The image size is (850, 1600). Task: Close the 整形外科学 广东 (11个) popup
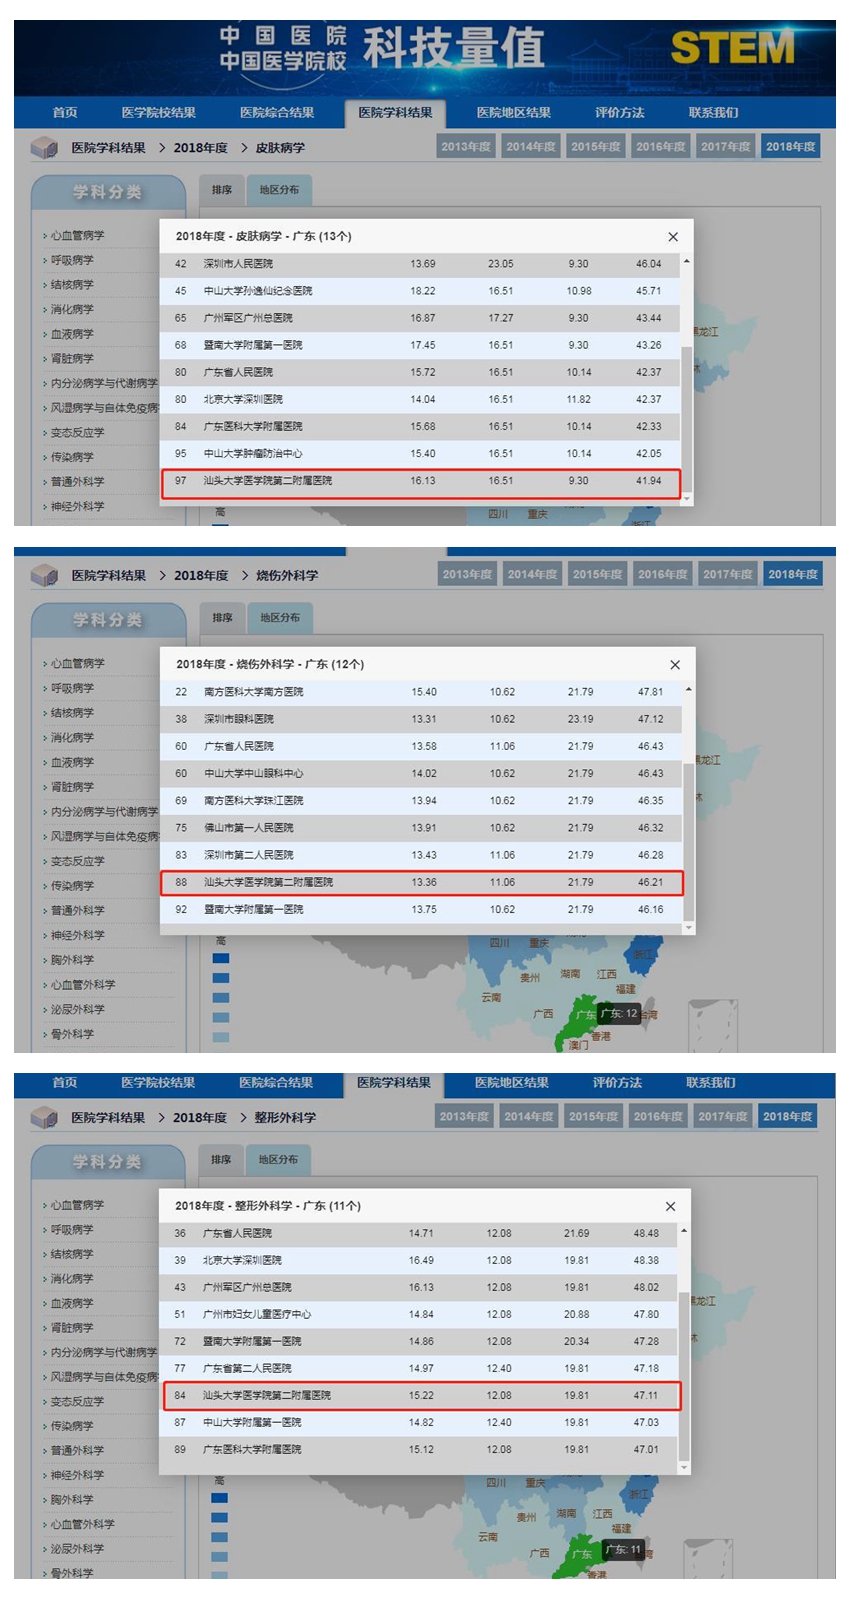click(671, 1207)
